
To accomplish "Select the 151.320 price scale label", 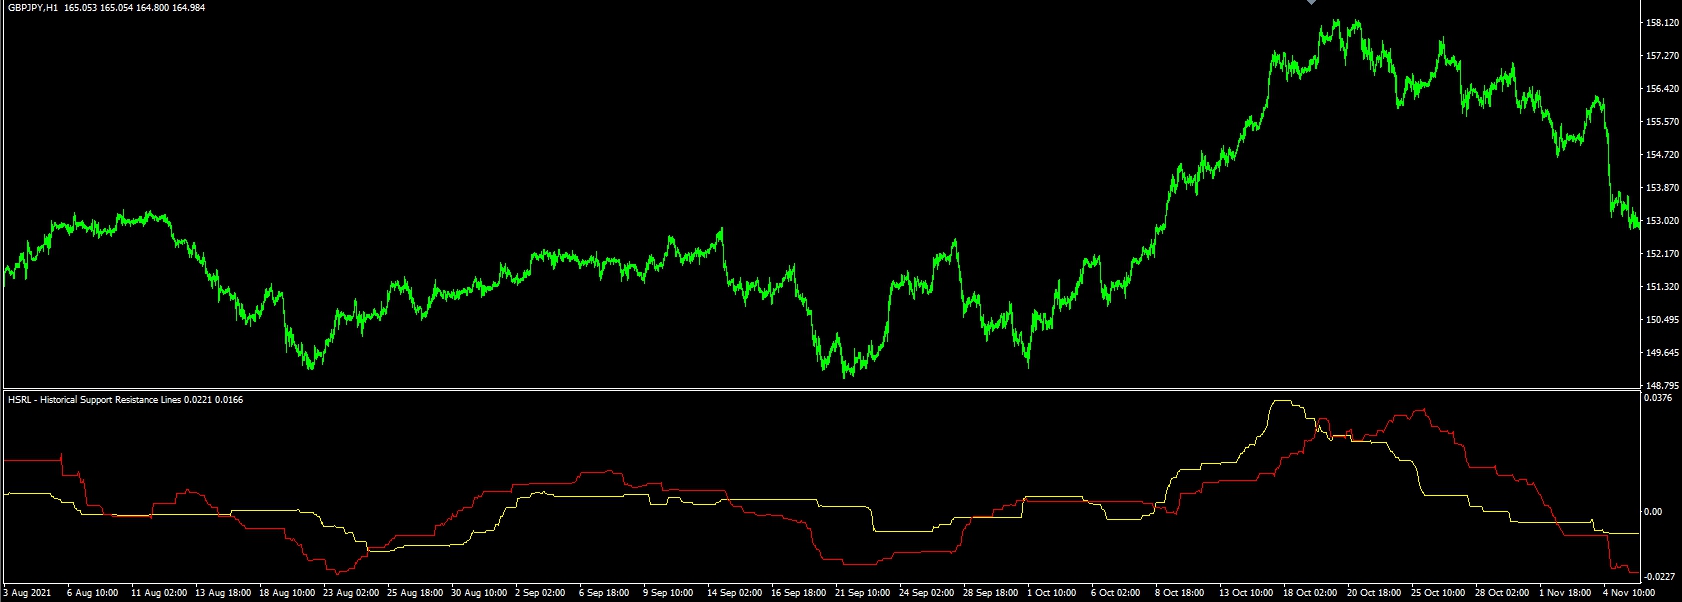I will pos(1662,287).
